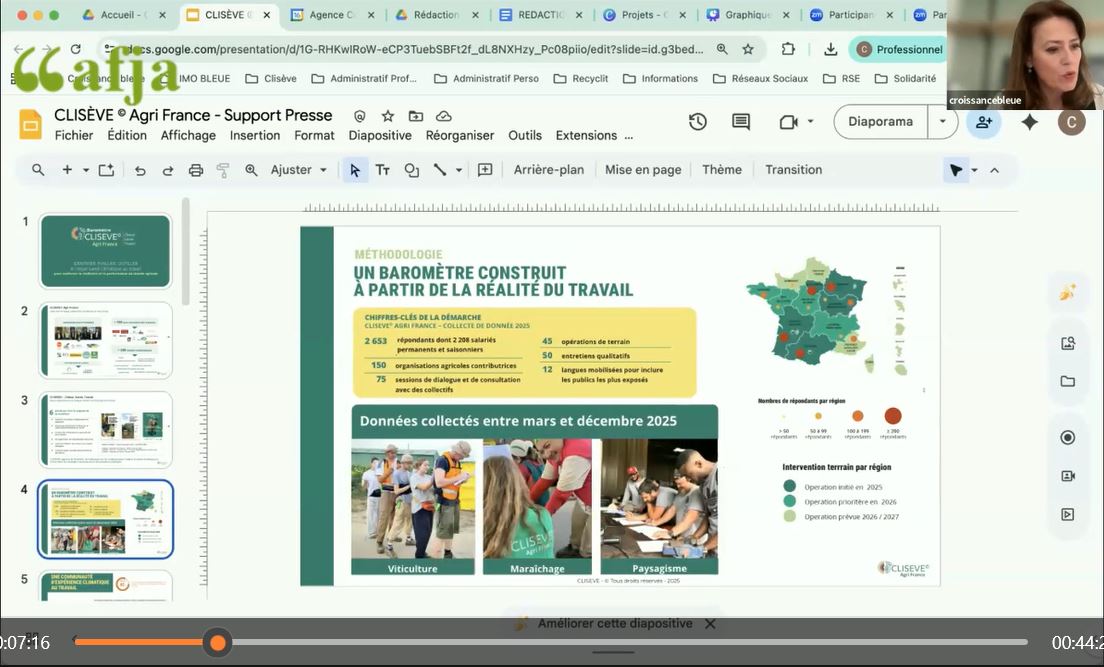
Task: Open the comments panel icon
Action: [x=741, y=122]
